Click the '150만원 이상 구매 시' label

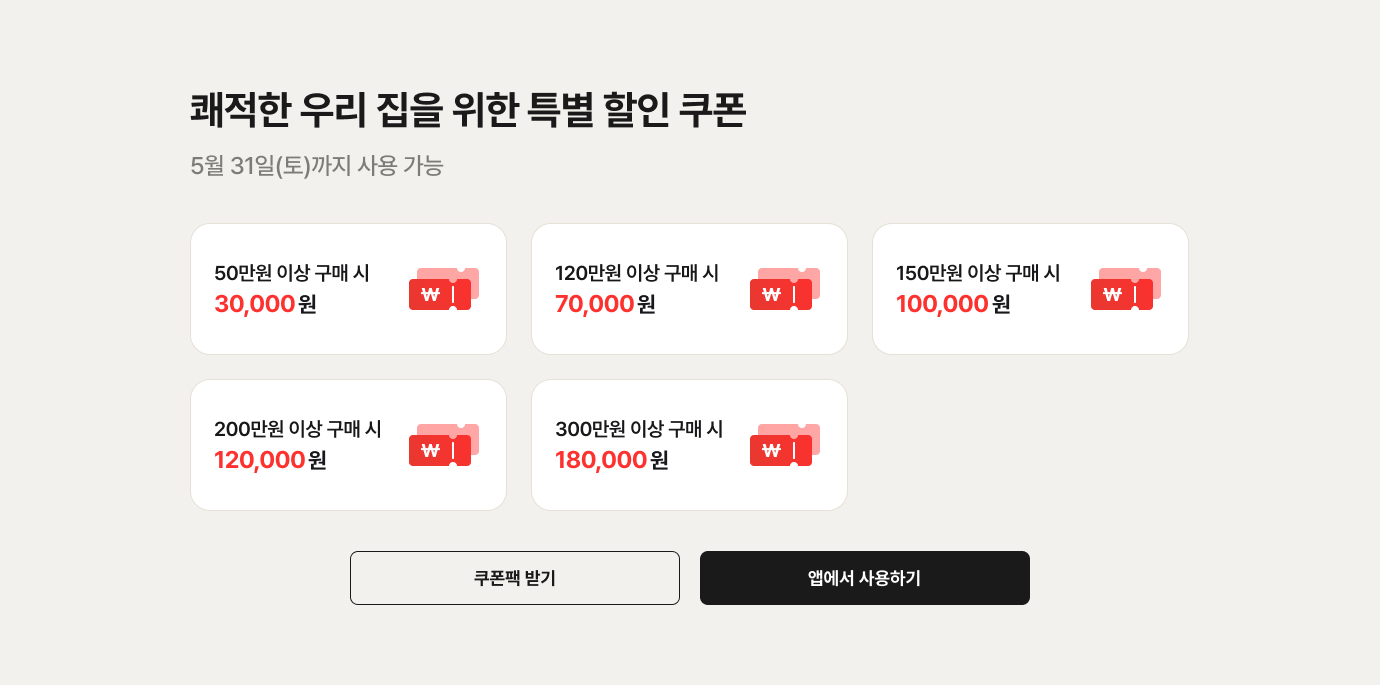[978, 273]
